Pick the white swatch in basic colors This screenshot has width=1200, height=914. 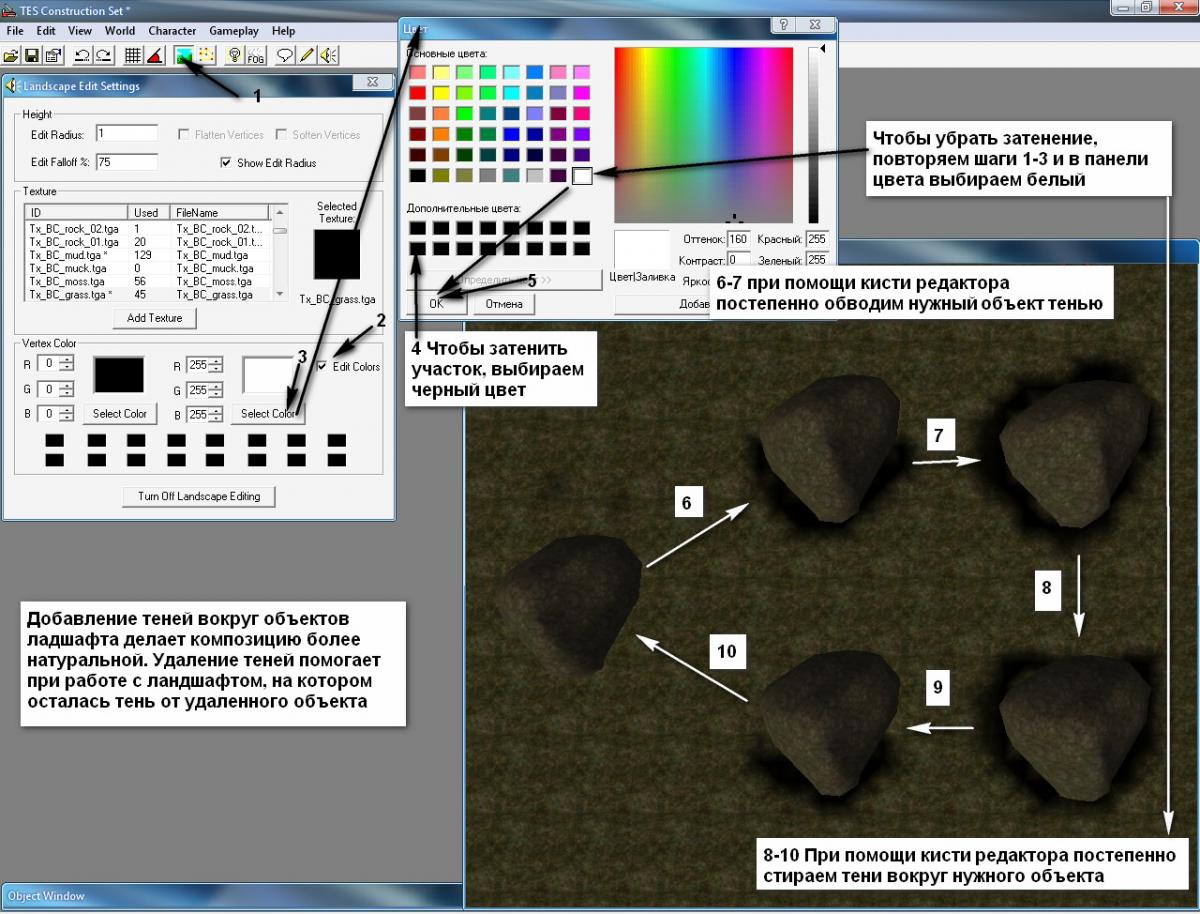point(582,176)
